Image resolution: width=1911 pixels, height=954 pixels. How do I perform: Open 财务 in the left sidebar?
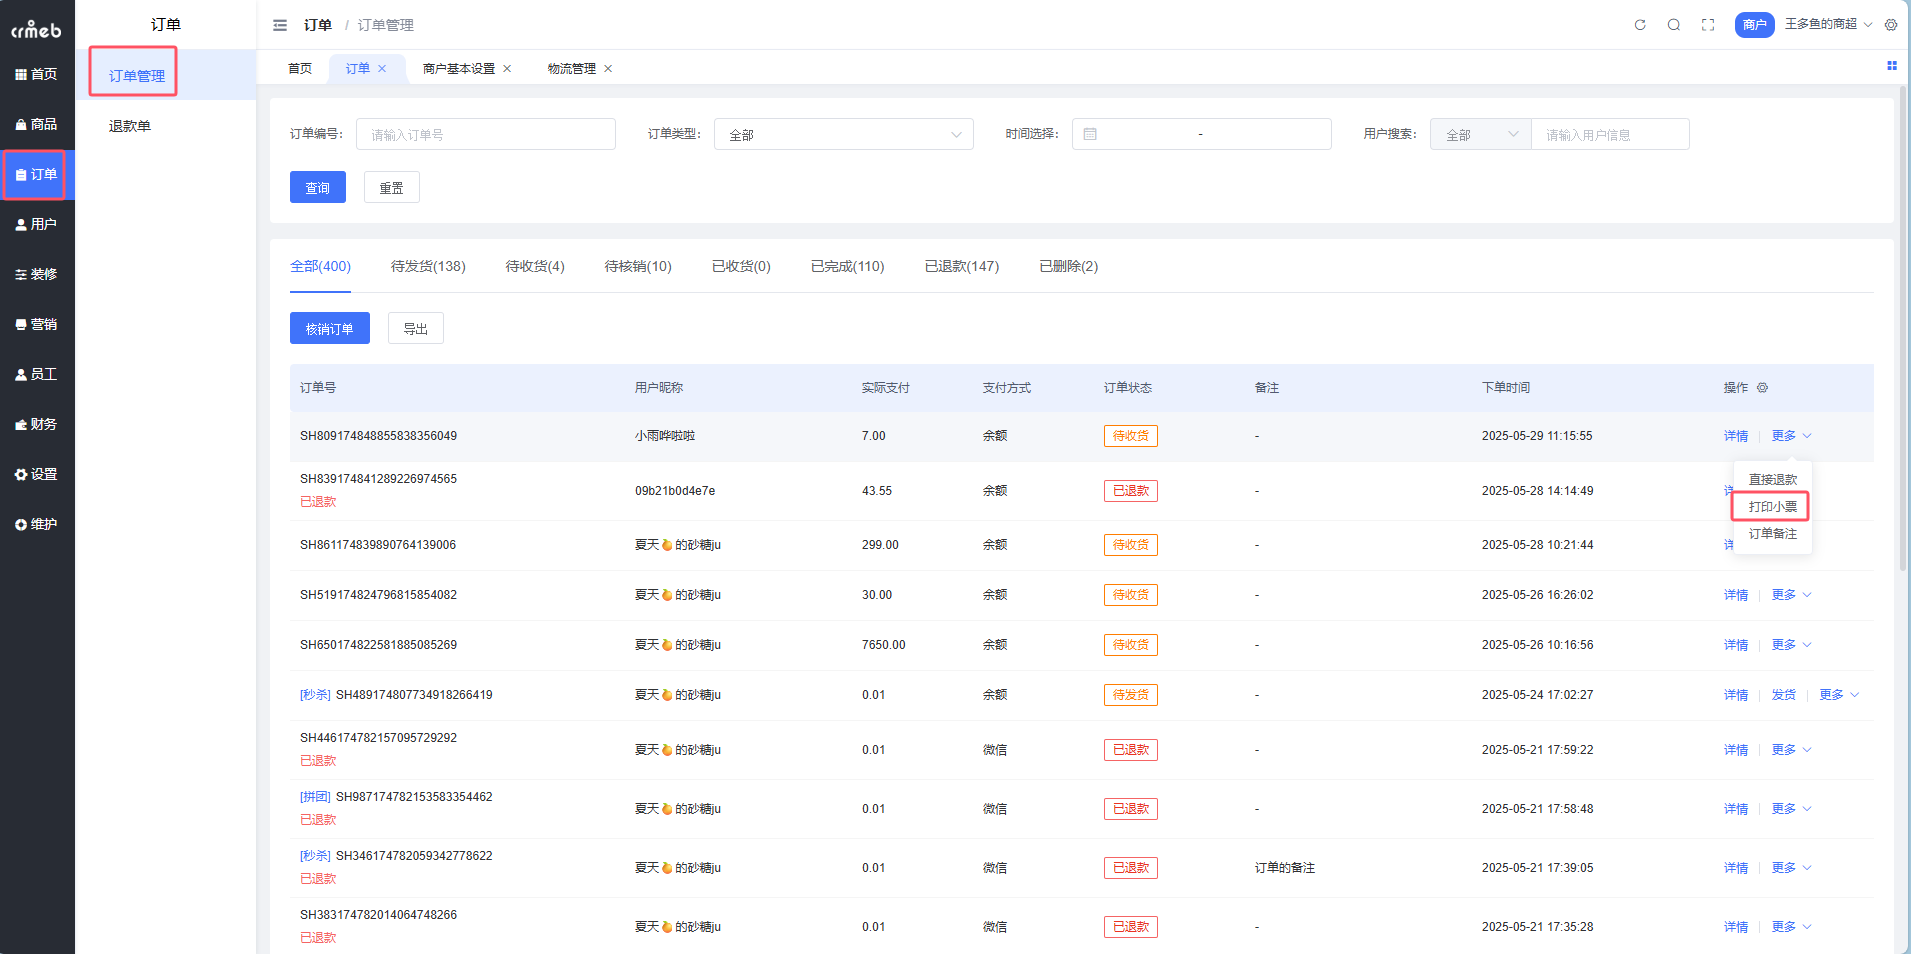37,424
